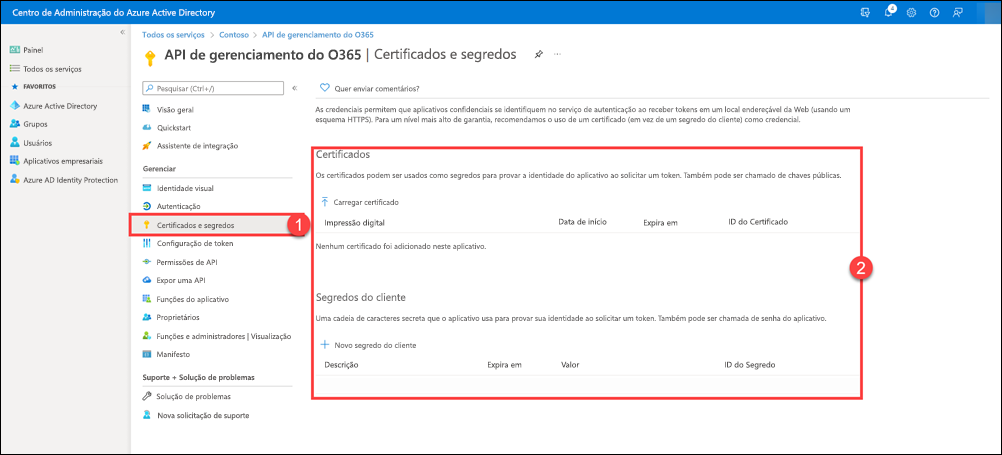The height and width of the screenshot is (455, 1002).
Task: Pin the blade with the pin icon
Action: pos(538,55)
